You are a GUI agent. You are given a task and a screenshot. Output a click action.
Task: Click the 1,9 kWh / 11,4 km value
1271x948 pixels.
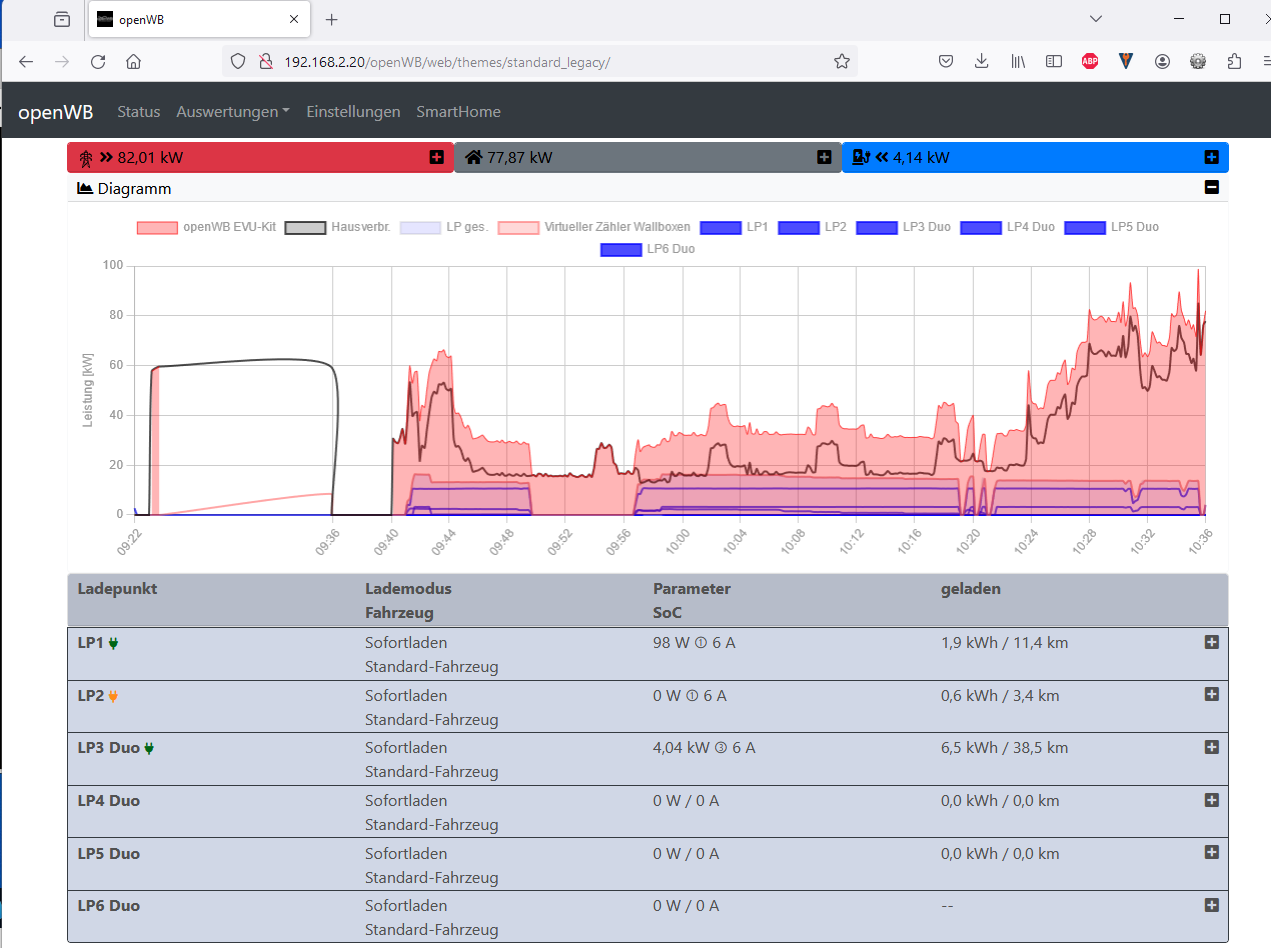1005,642
